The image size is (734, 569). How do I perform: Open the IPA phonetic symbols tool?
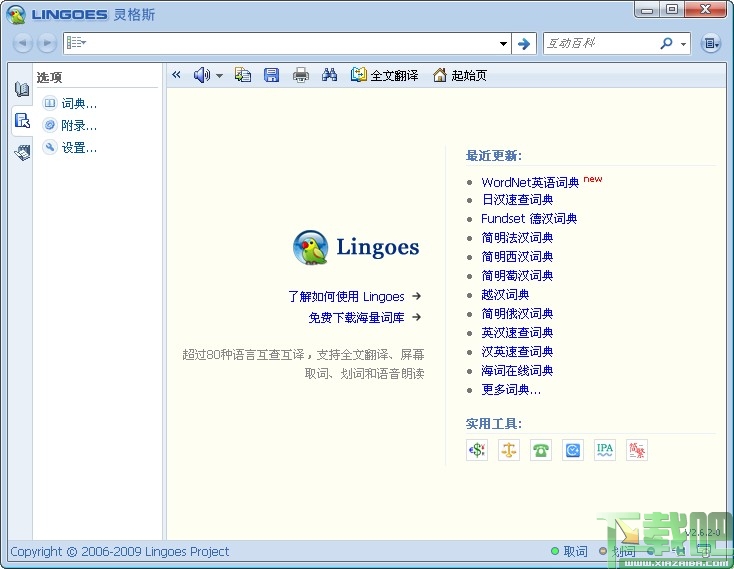[605, 450]
